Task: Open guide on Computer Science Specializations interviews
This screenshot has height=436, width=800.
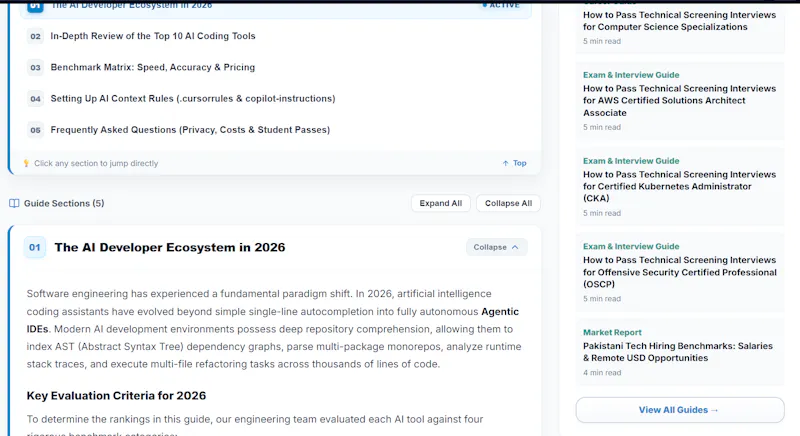Action: pyautogui.click(x=679, y=21)
